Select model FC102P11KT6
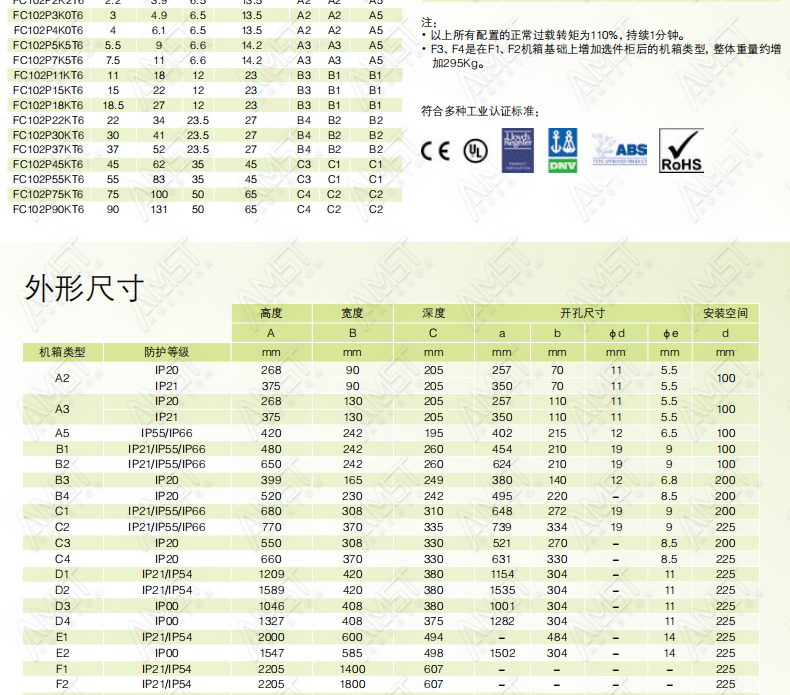The image size is (790, 695). click(x=48, y=76)
